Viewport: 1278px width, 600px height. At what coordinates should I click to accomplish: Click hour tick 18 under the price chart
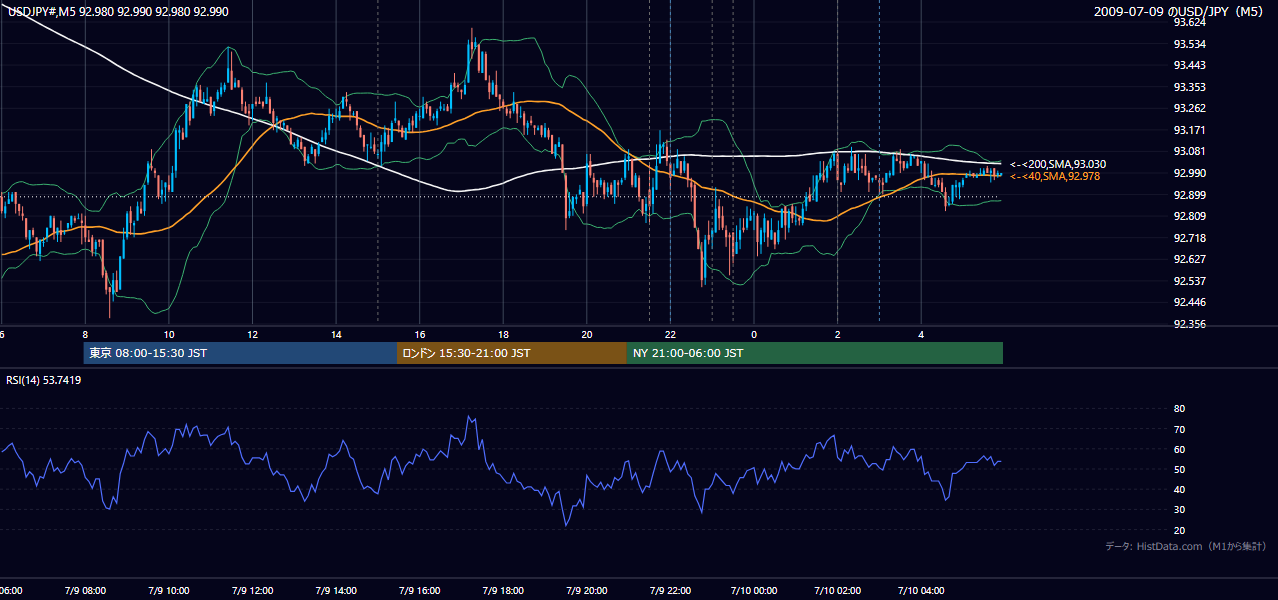pos(504,334)
